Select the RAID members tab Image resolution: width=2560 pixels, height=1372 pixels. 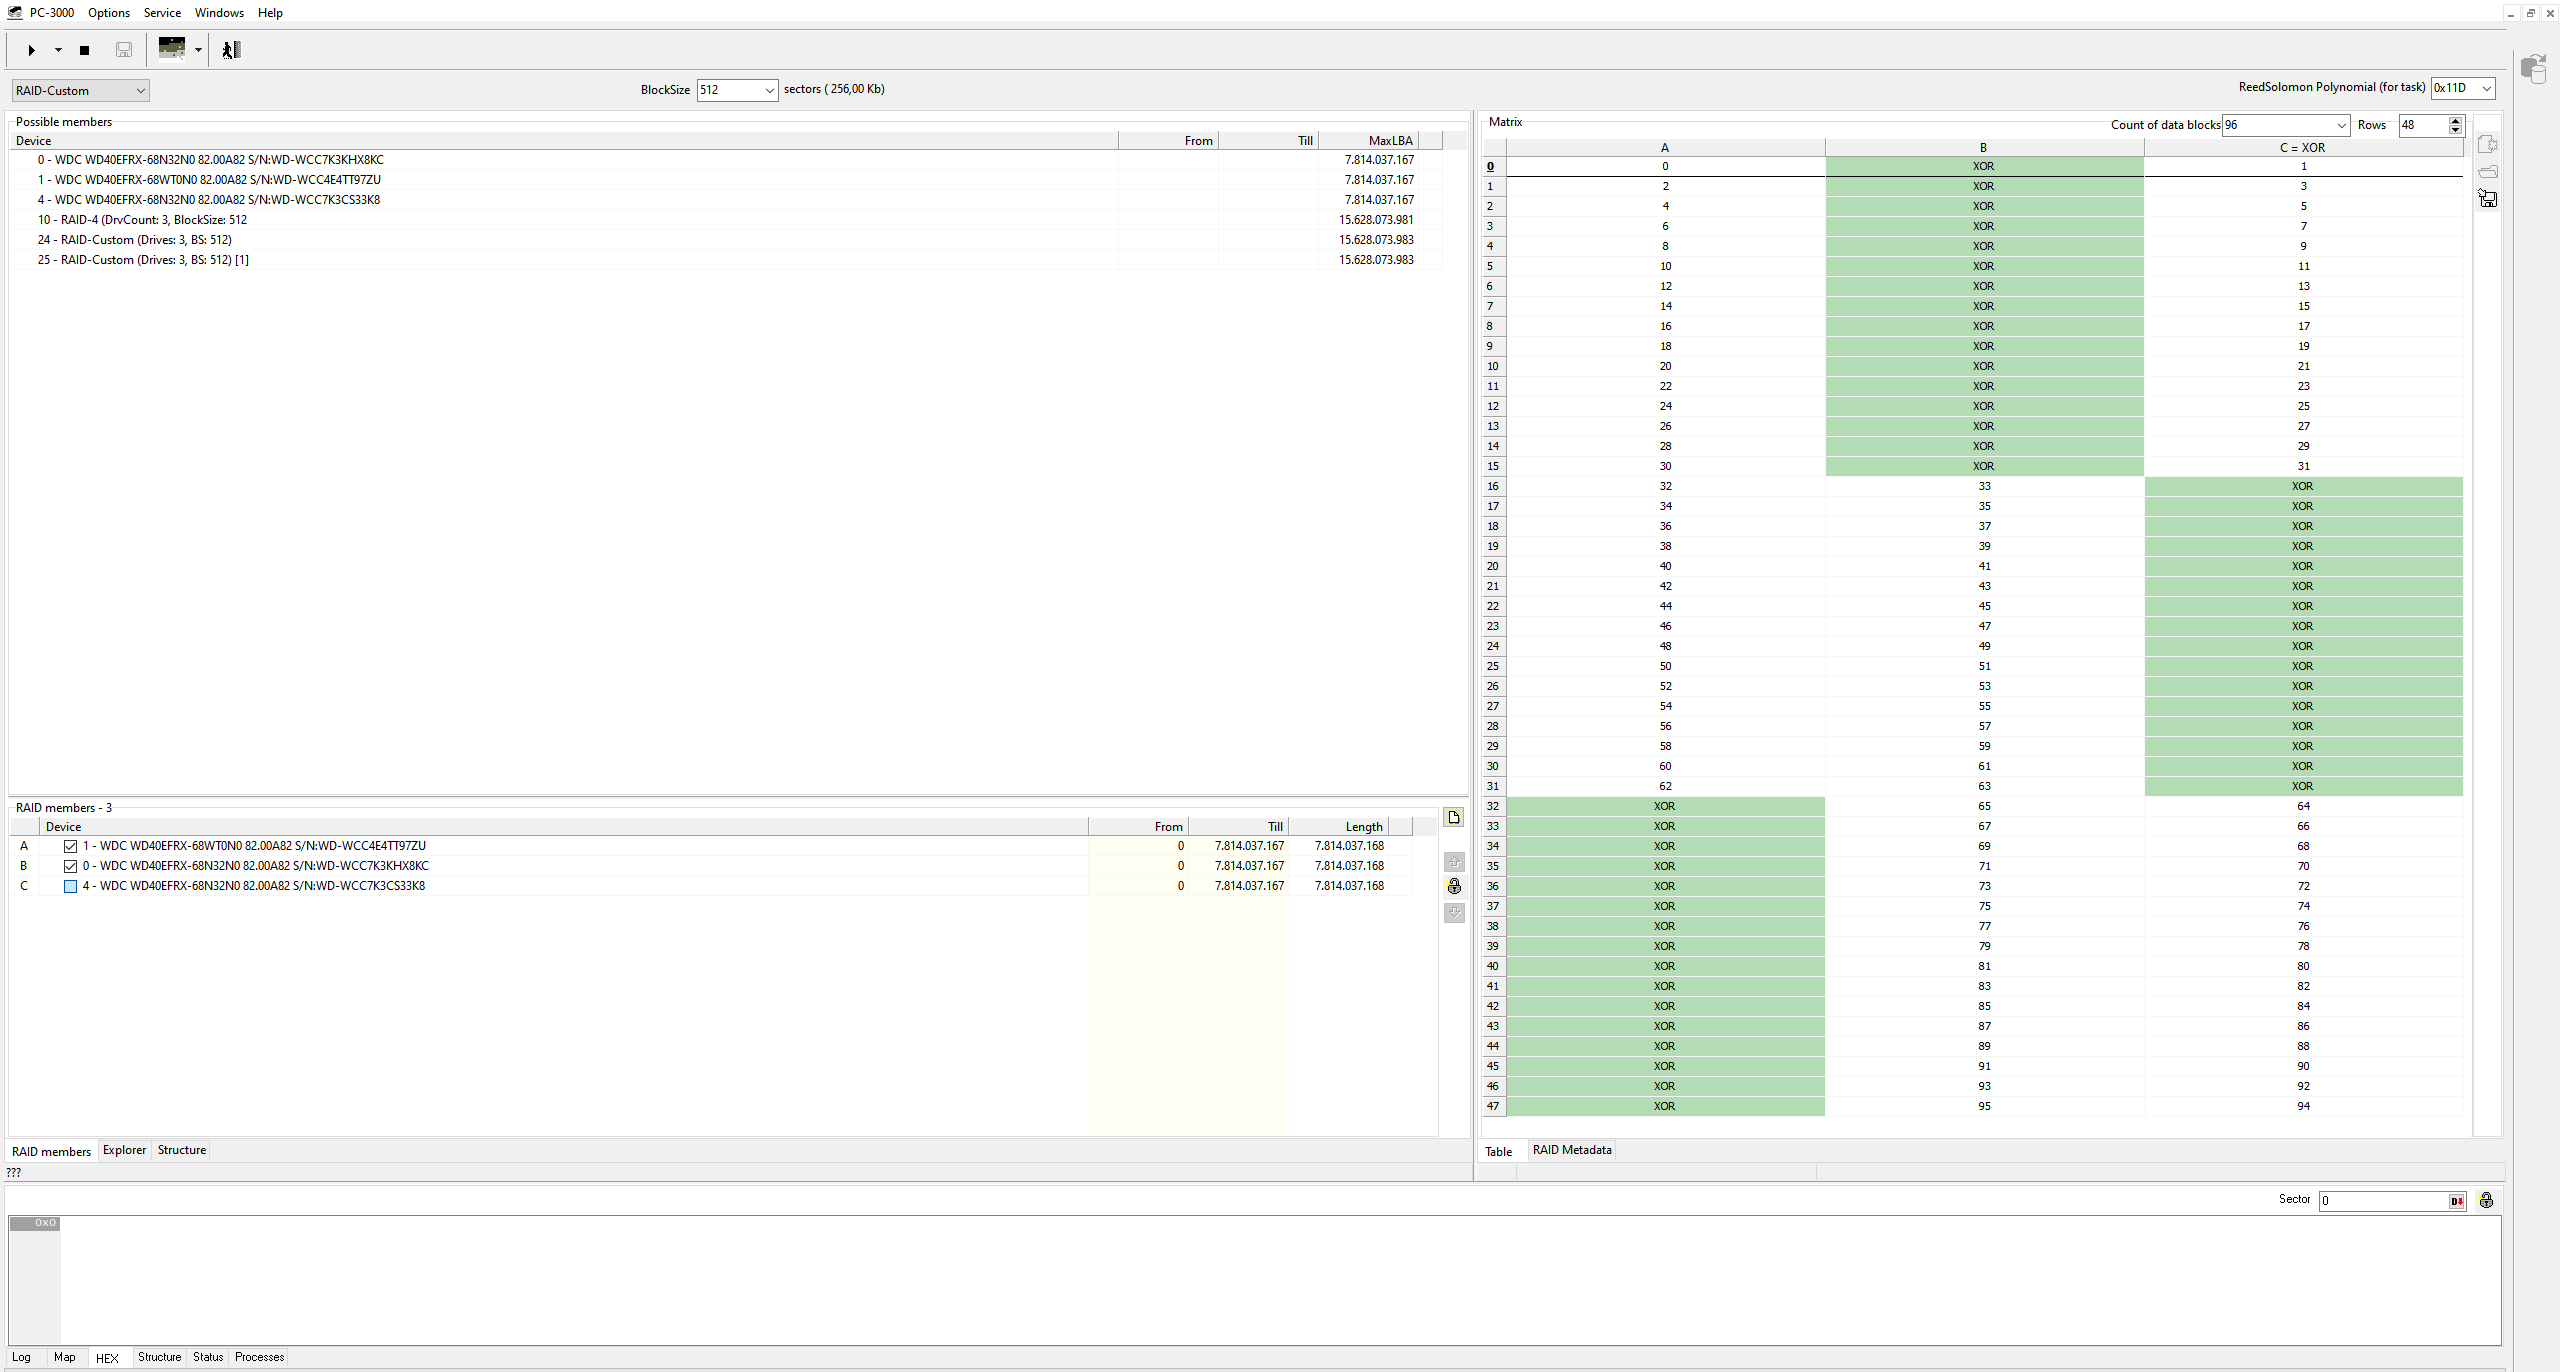(x=51, y=1152)
